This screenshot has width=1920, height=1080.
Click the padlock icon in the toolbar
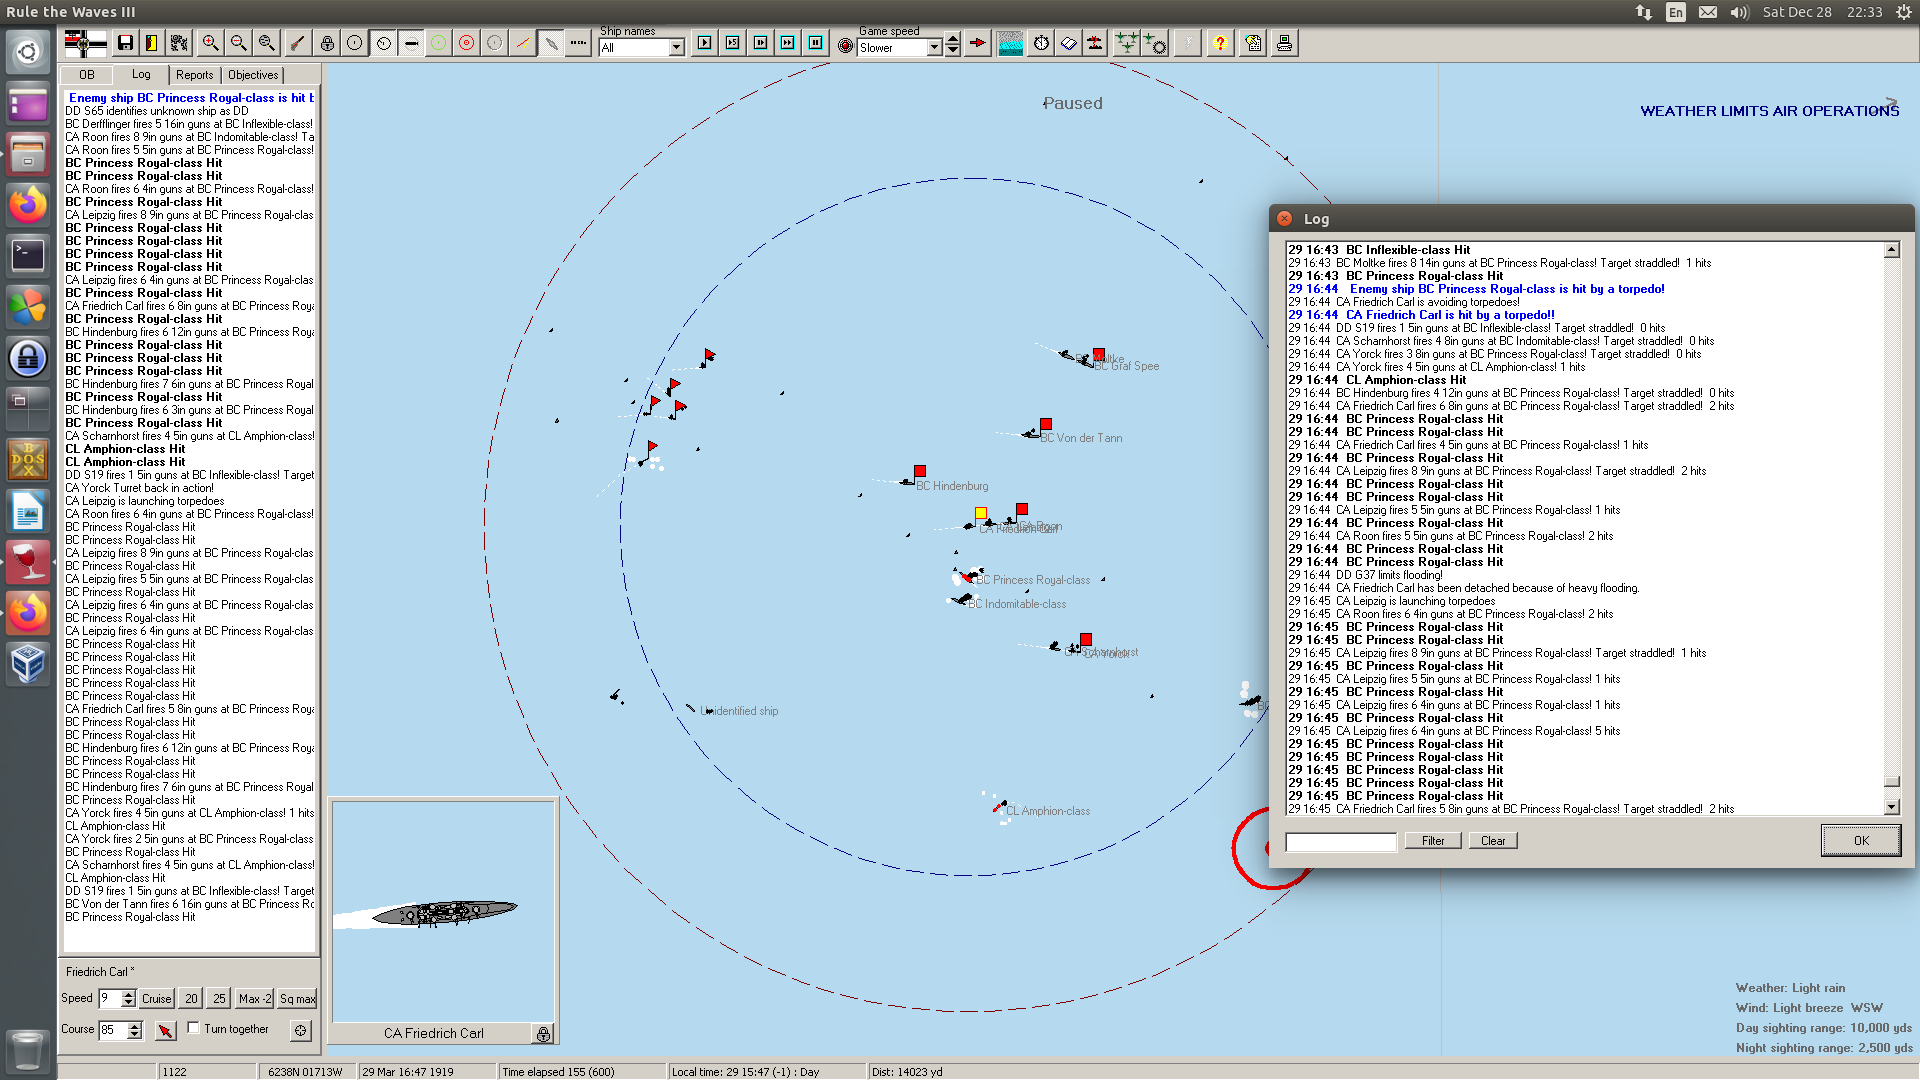pyautogui.click(x=327, y=43)
